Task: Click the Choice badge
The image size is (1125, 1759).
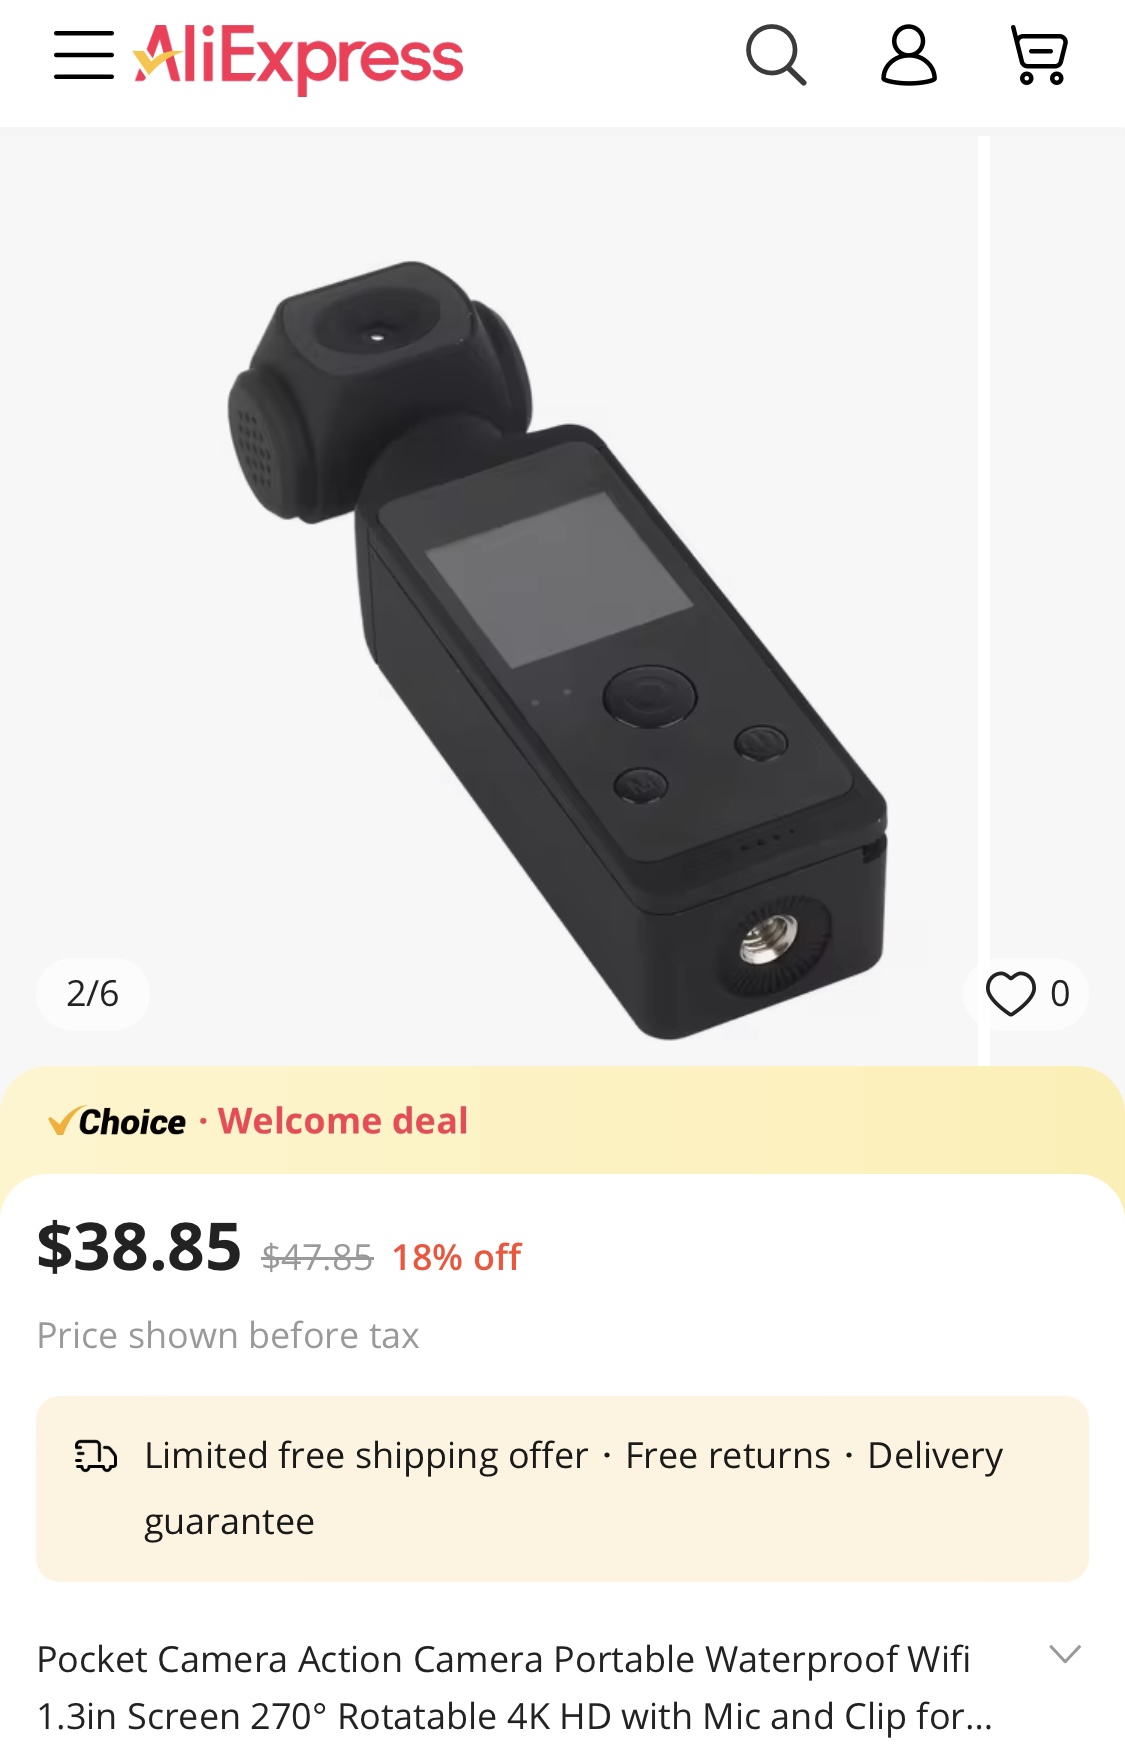Action: click(x=118, y=1122)
